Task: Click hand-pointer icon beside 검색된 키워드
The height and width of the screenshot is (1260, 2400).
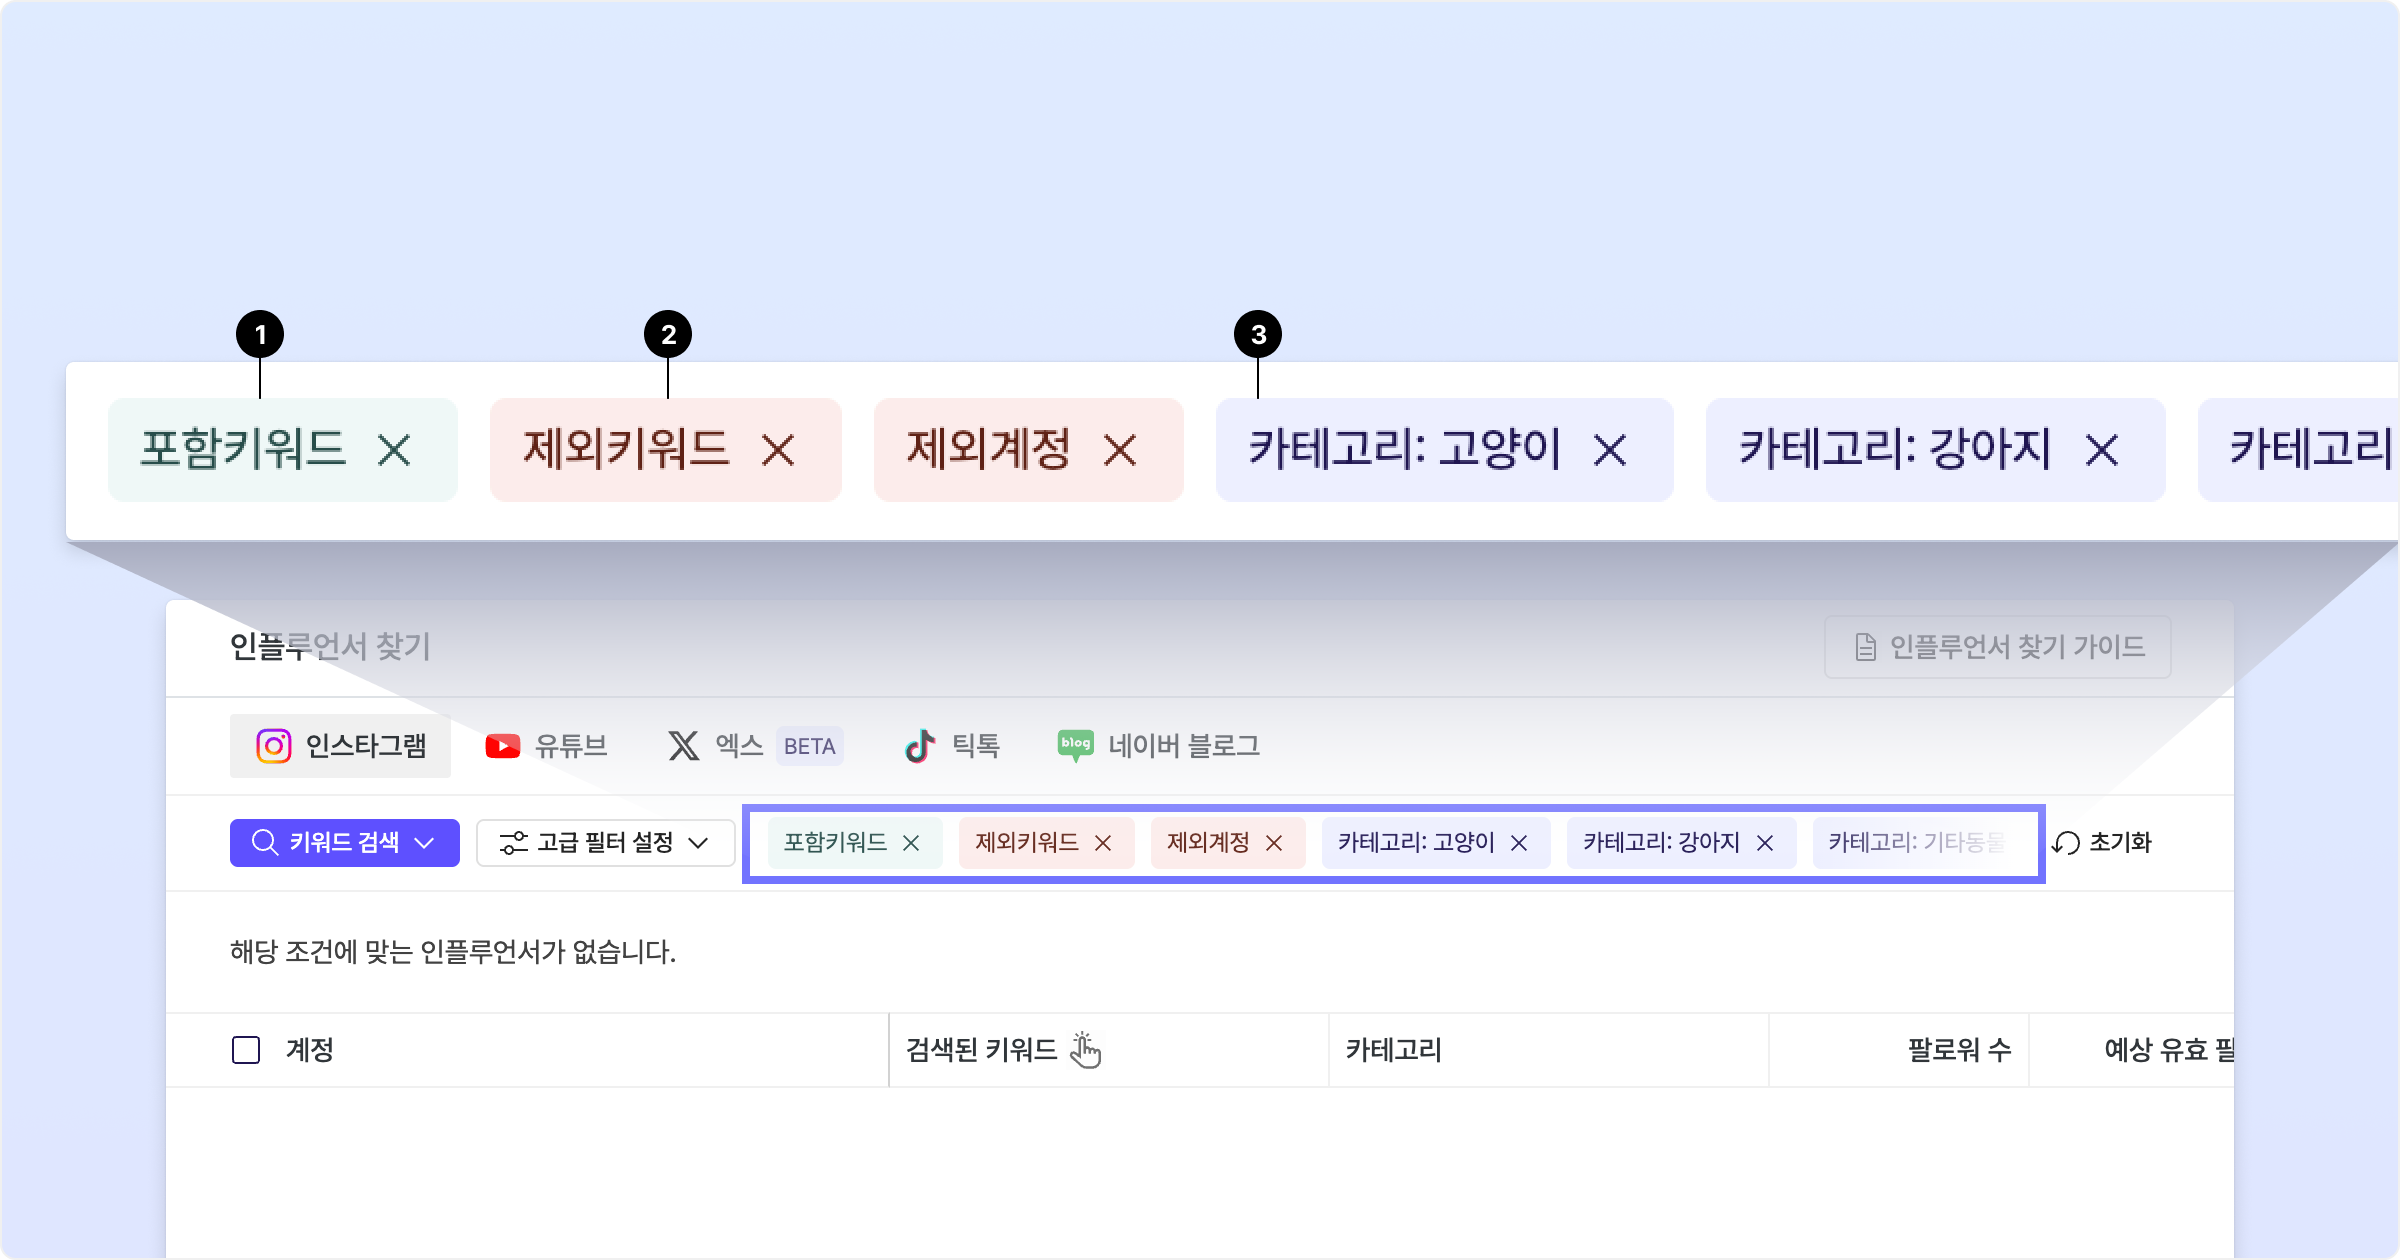Action: tap(1085, 1050)
